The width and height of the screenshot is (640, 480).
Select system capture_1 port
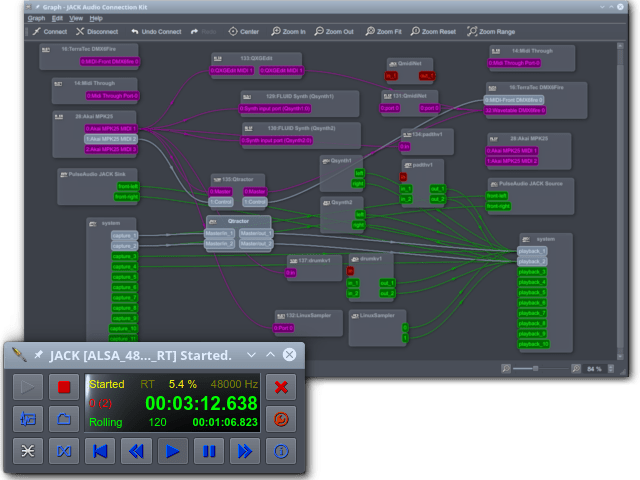pos(124,236)
